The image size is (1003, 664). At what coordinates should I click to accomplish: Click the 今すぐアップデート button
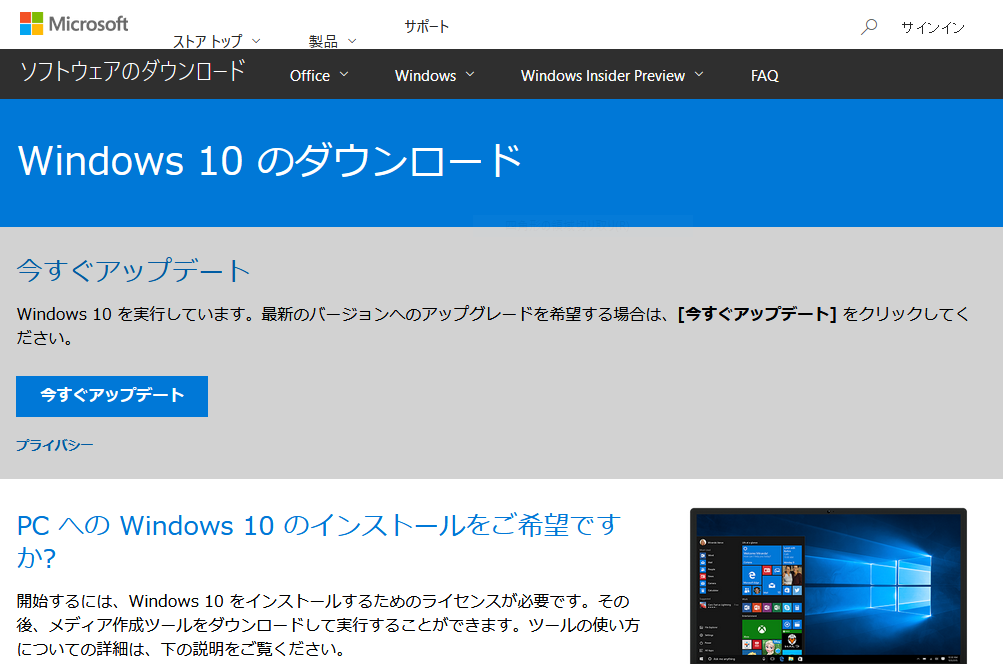[x=112, y=396]
